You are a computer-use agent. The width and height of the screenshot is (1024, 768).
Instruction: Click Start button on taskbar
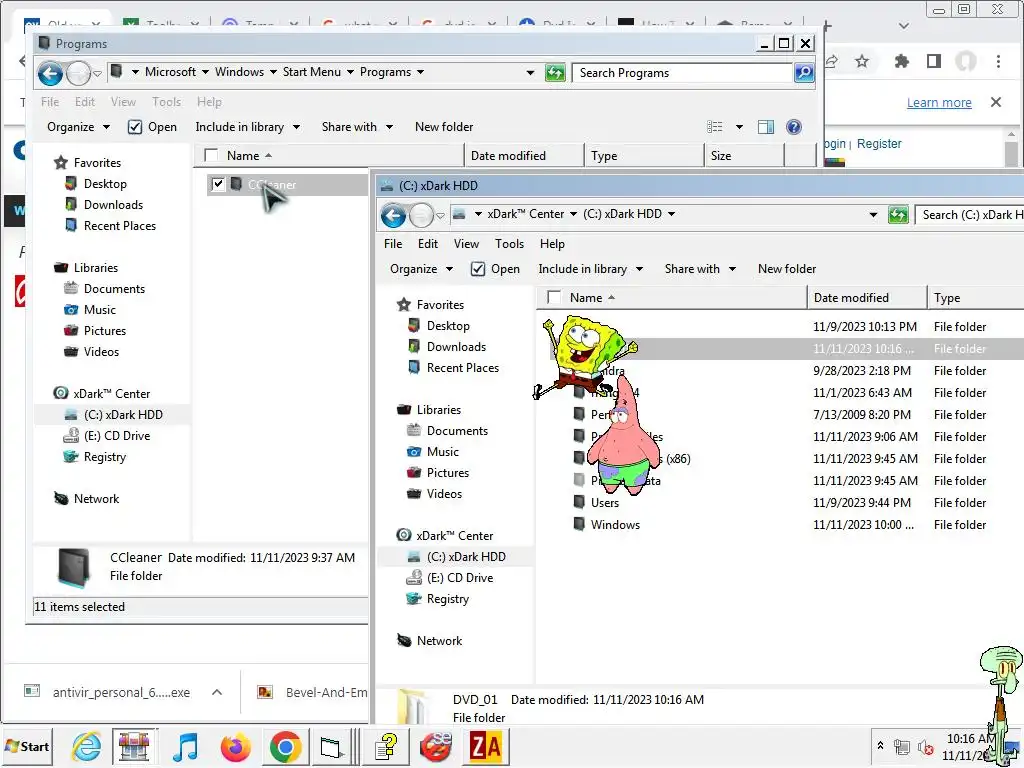point(27,746)
